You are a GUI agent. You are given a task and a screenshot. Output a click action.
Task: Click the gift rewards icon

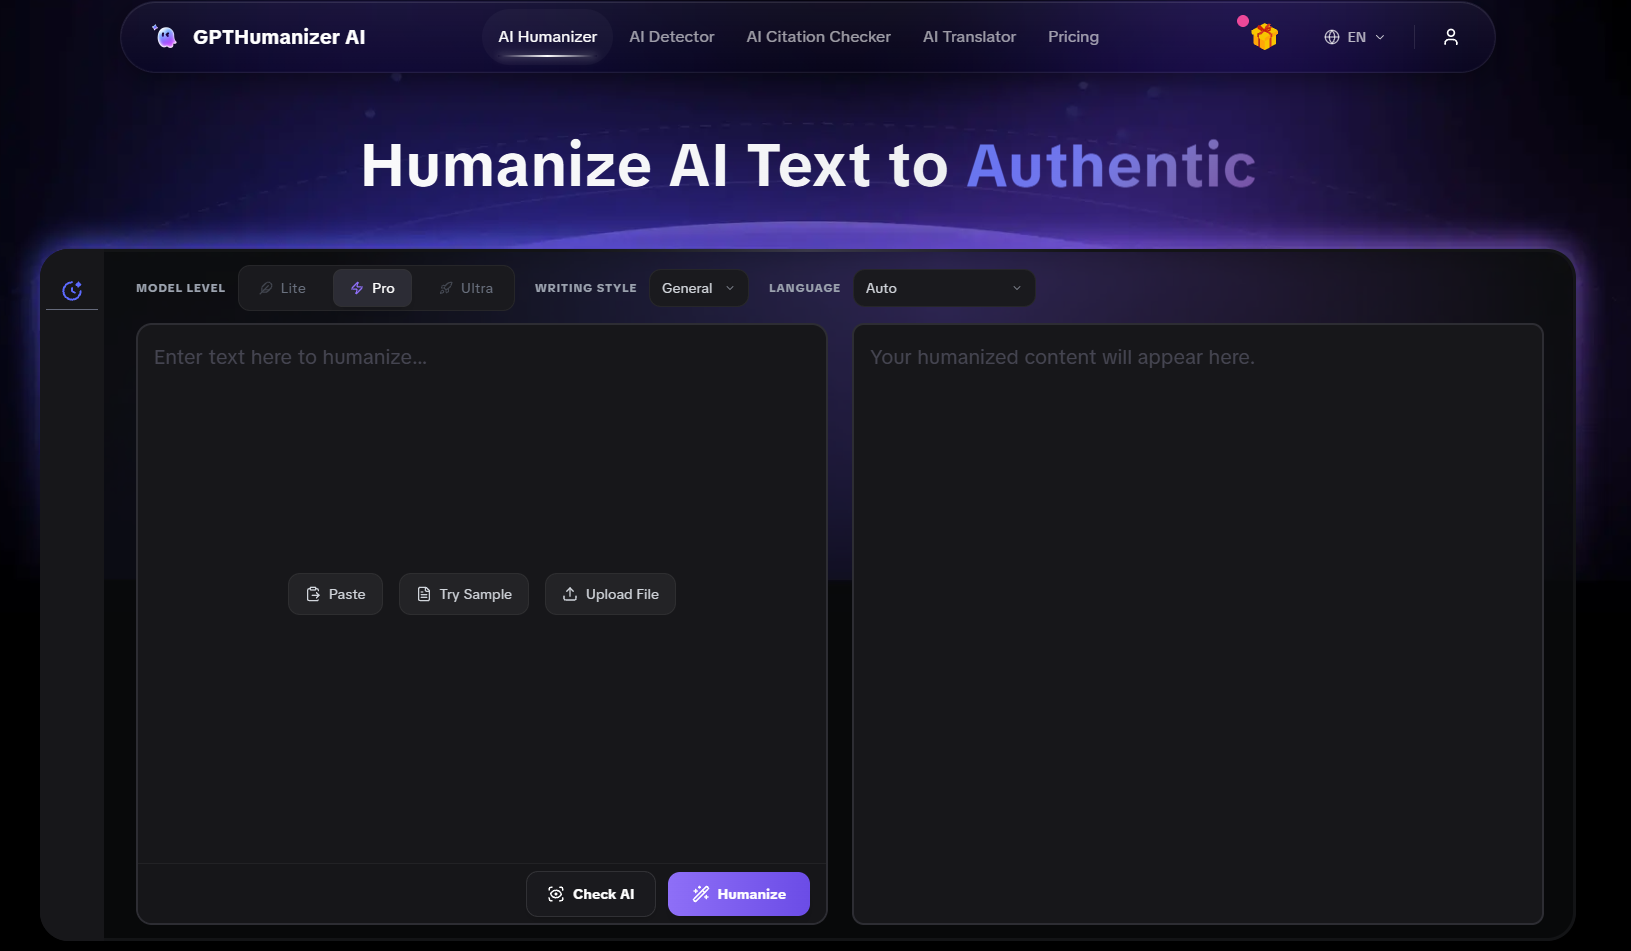point(1263,36)
